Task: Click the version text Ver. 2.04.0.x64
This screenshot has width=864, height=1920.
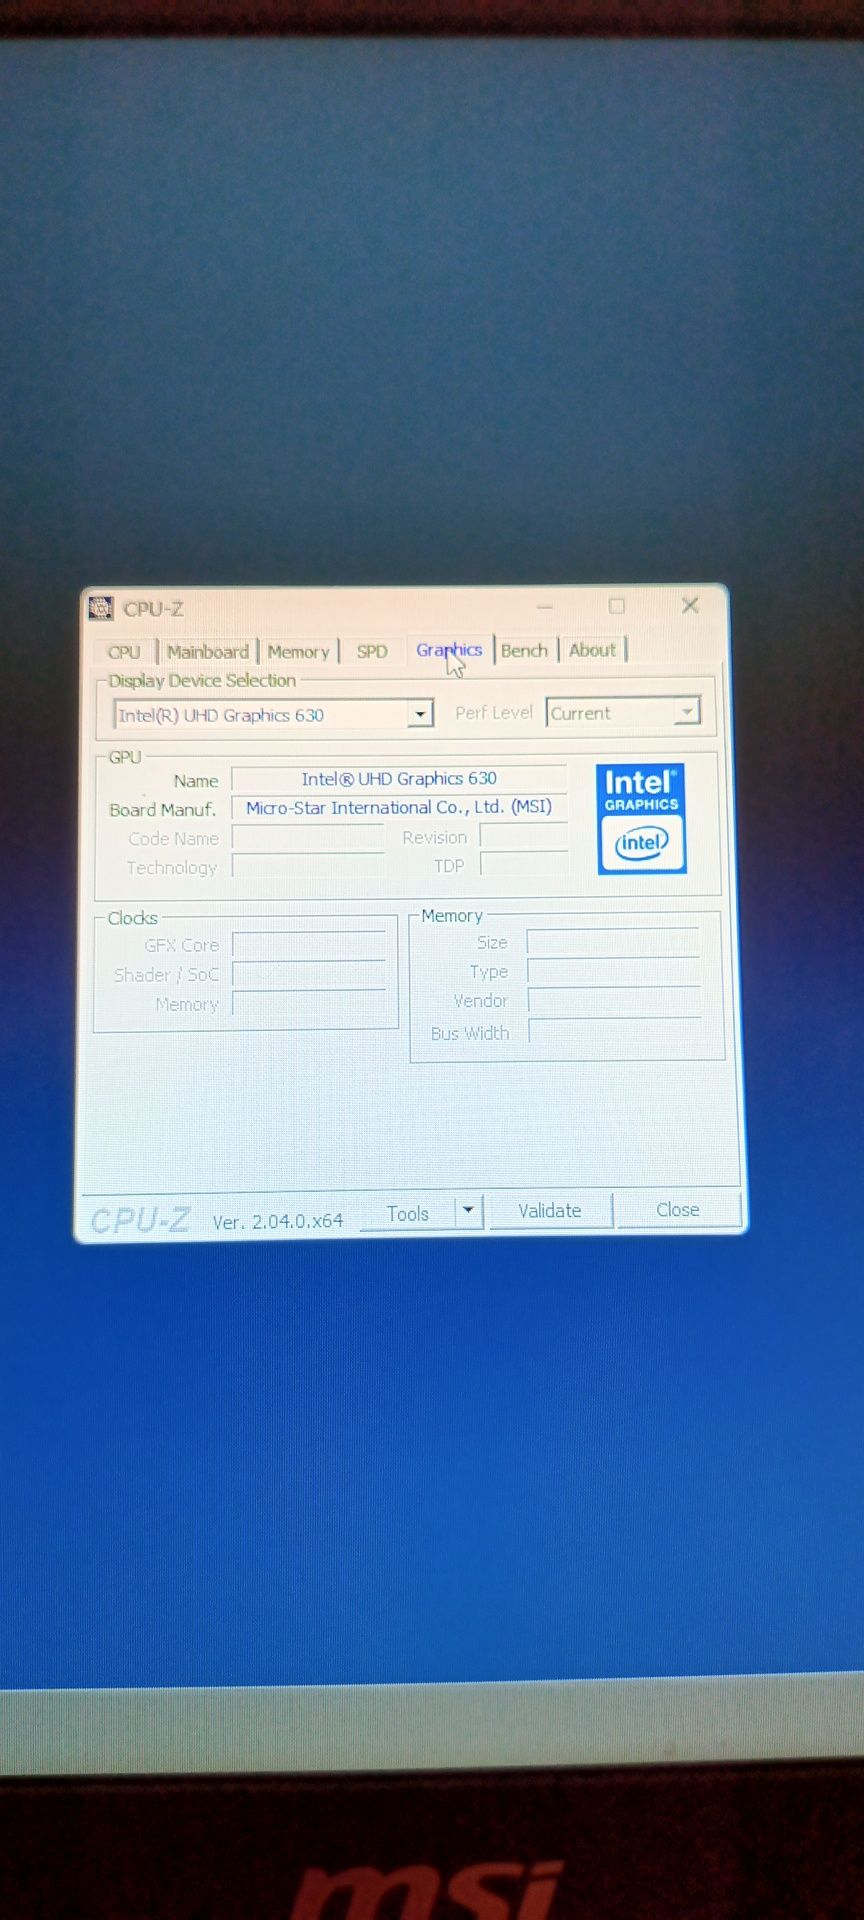Action: pos(278,1221)
